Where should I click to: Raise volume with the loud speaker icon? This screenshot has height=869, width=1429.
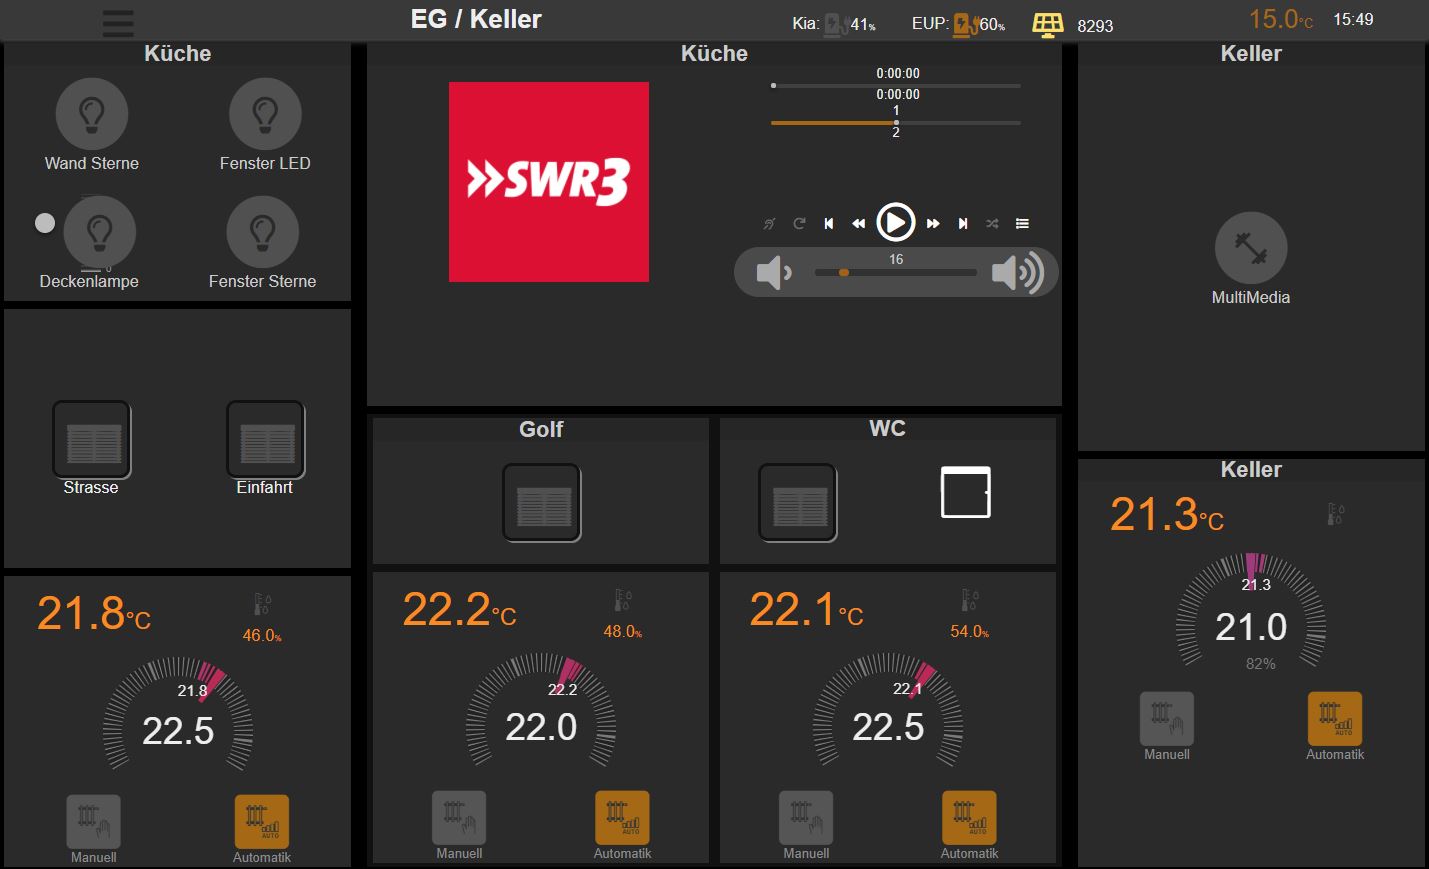point(1017,272)
